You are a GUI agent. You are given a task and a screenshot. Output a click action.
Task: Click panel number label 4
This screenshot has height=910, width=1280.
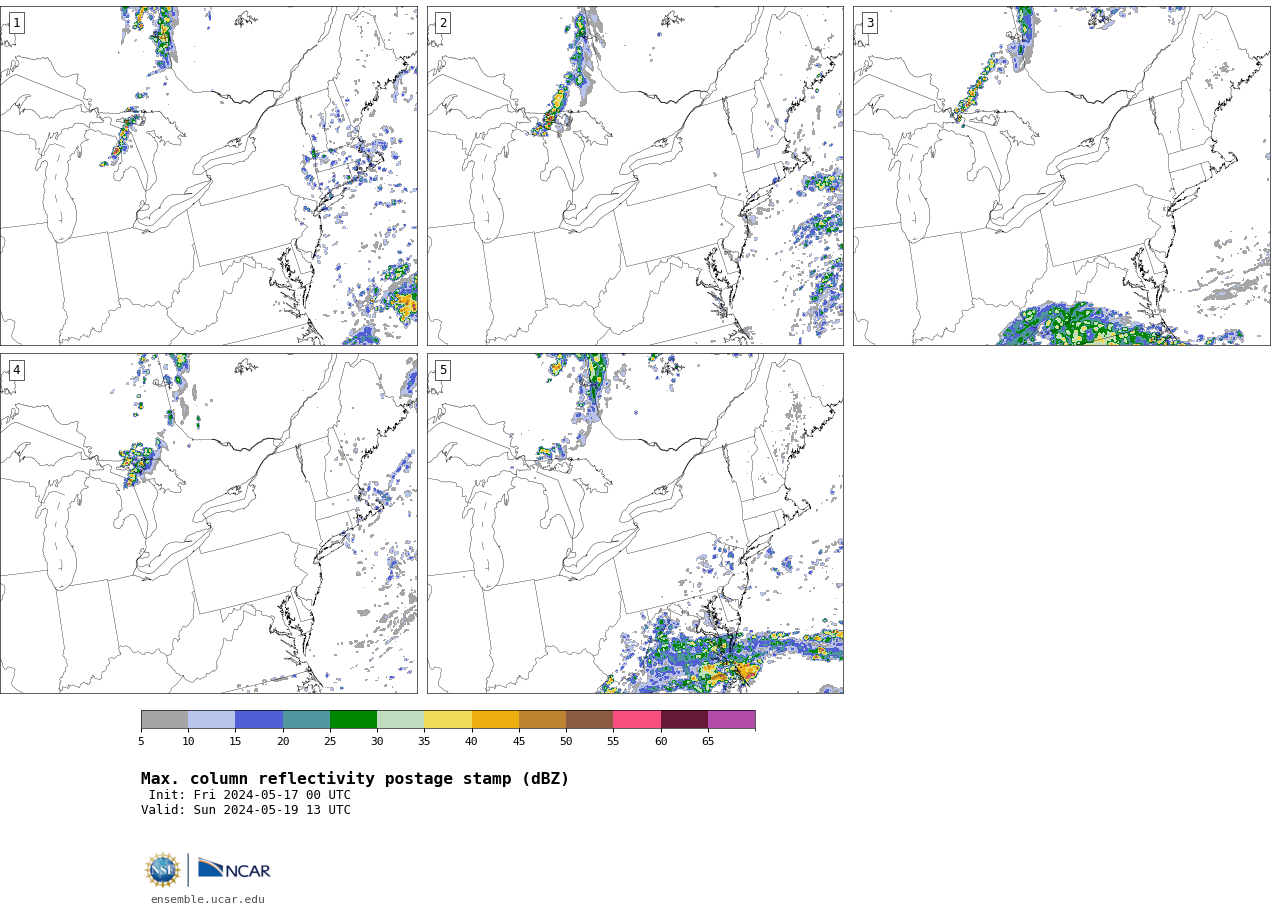16,370
